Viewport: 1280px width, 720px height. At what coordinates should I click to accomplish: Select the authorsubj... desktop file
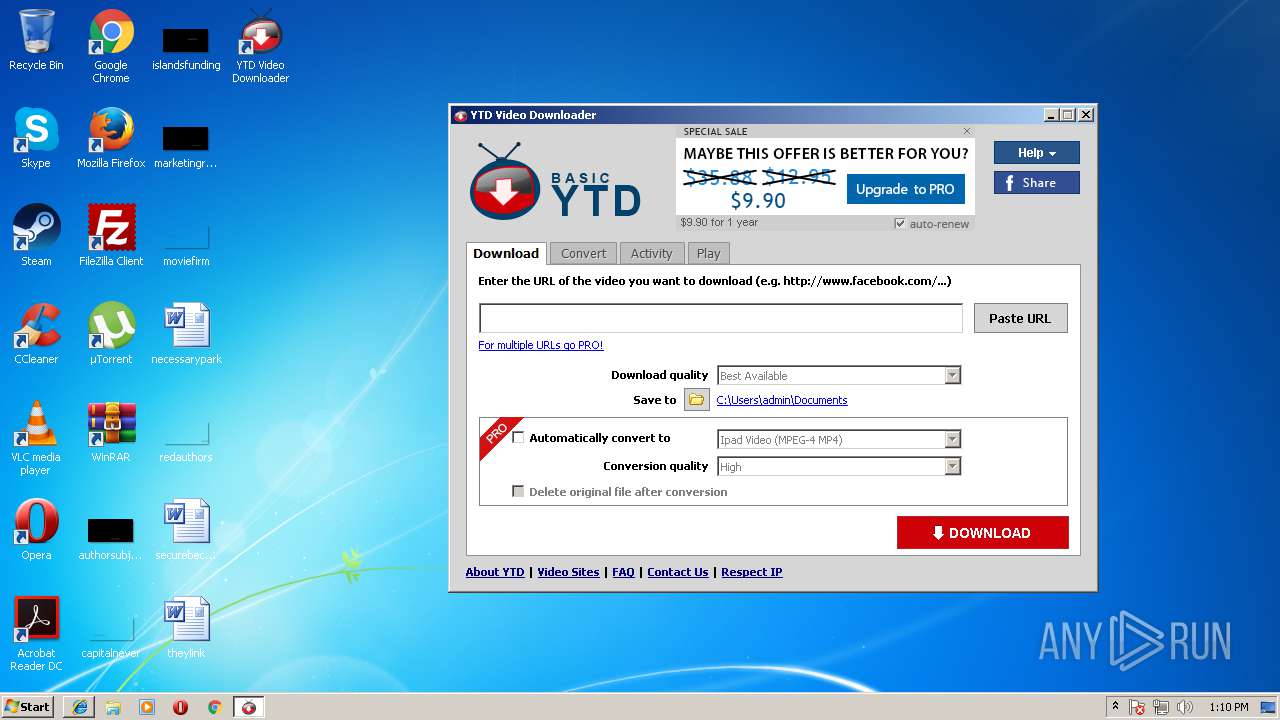point(111,538)
